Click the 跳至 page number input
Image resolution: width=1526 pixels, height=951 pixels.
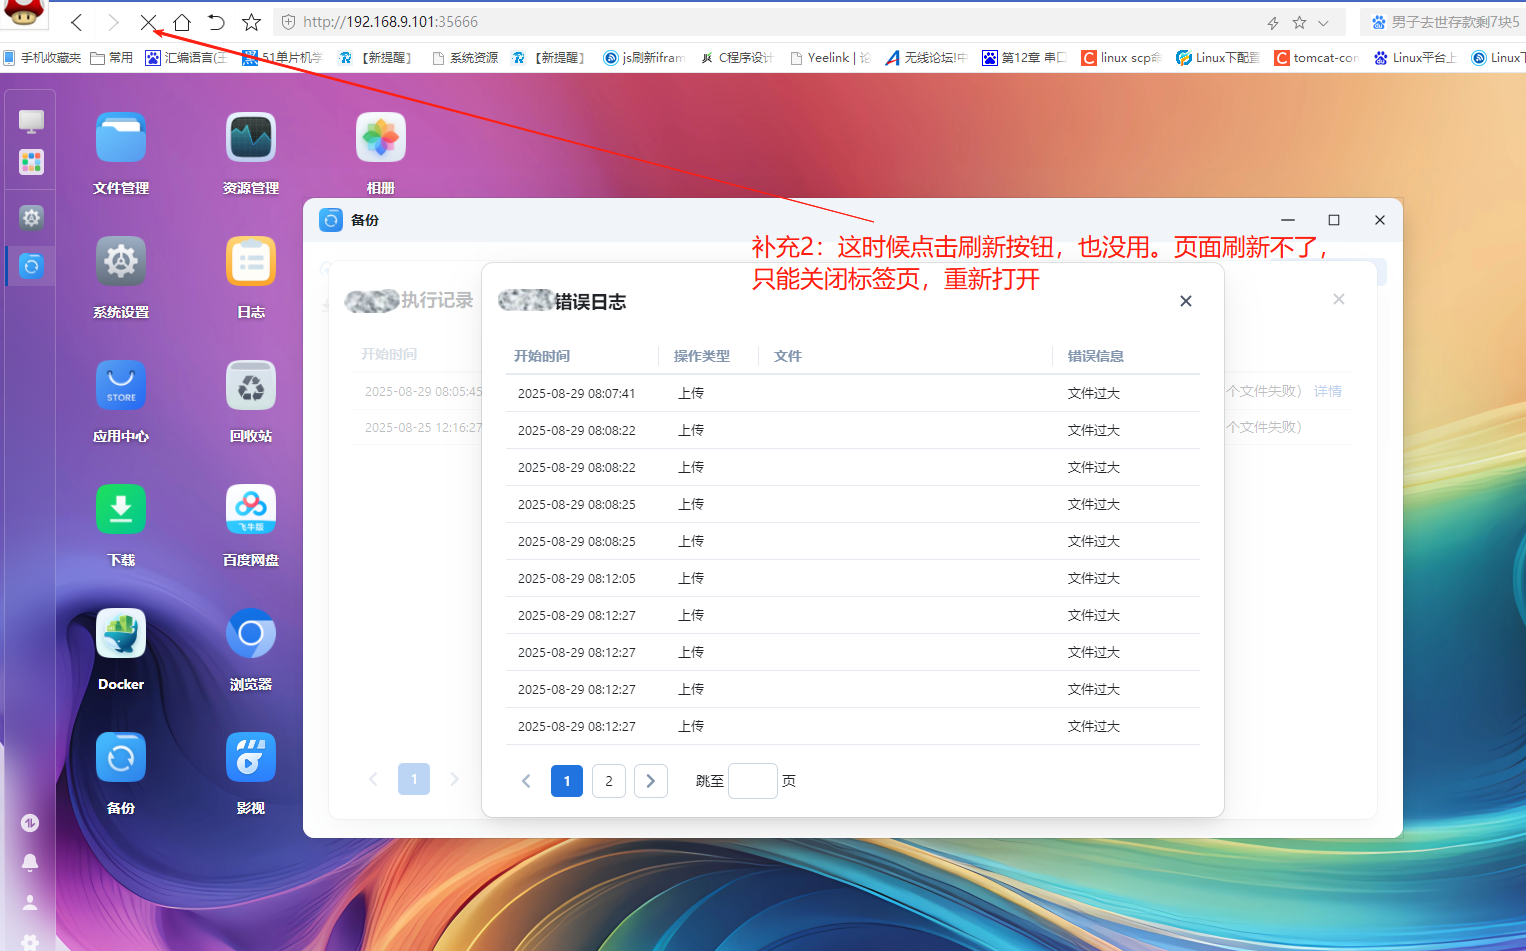coord(753,781)
